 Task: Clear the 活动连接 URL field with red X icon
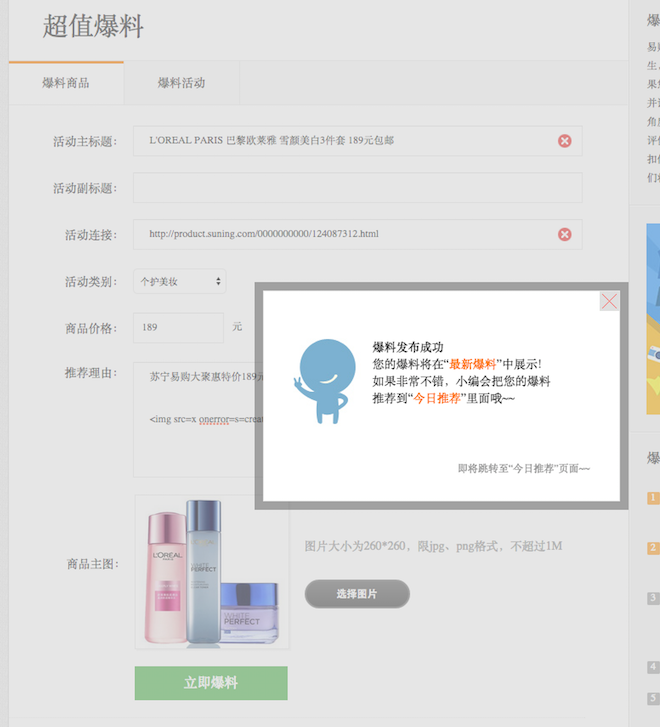point(564,235)
